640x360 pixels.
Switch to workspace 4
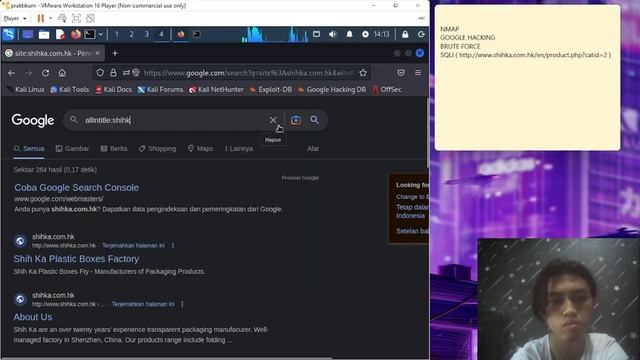click(x=161, y=35)
